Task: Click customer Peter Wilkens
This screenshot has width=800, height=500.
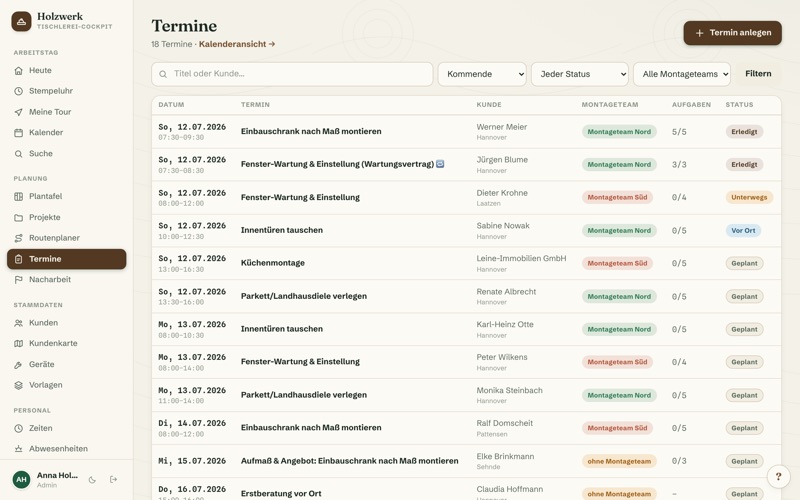Action: pyautogui.click(x=502, y=357)
